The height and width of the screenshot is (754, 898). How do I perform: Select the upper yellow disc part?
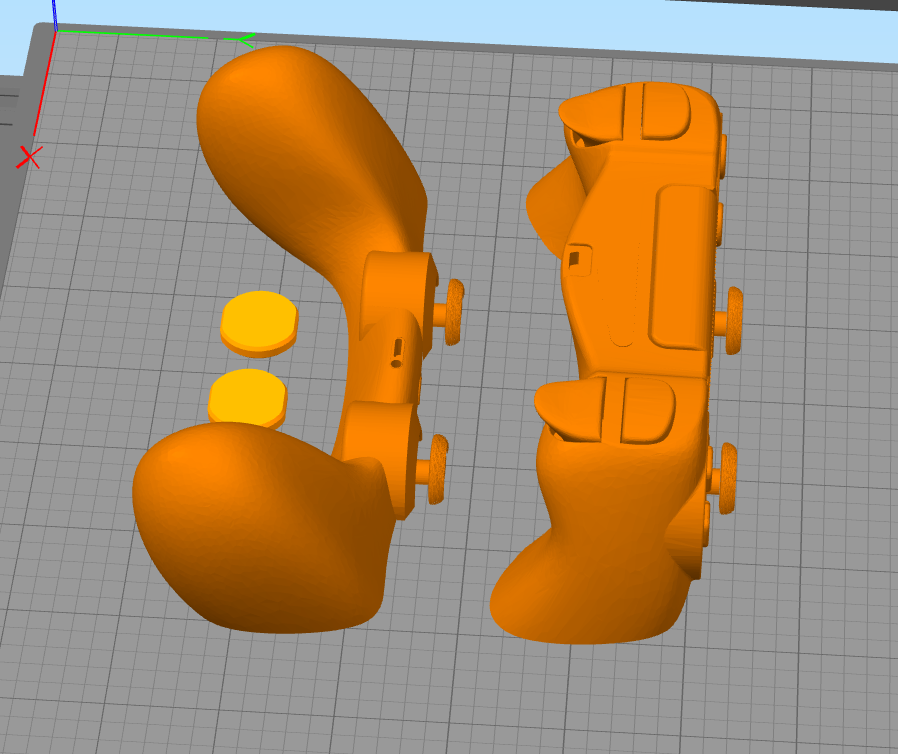tap(259, 322)
